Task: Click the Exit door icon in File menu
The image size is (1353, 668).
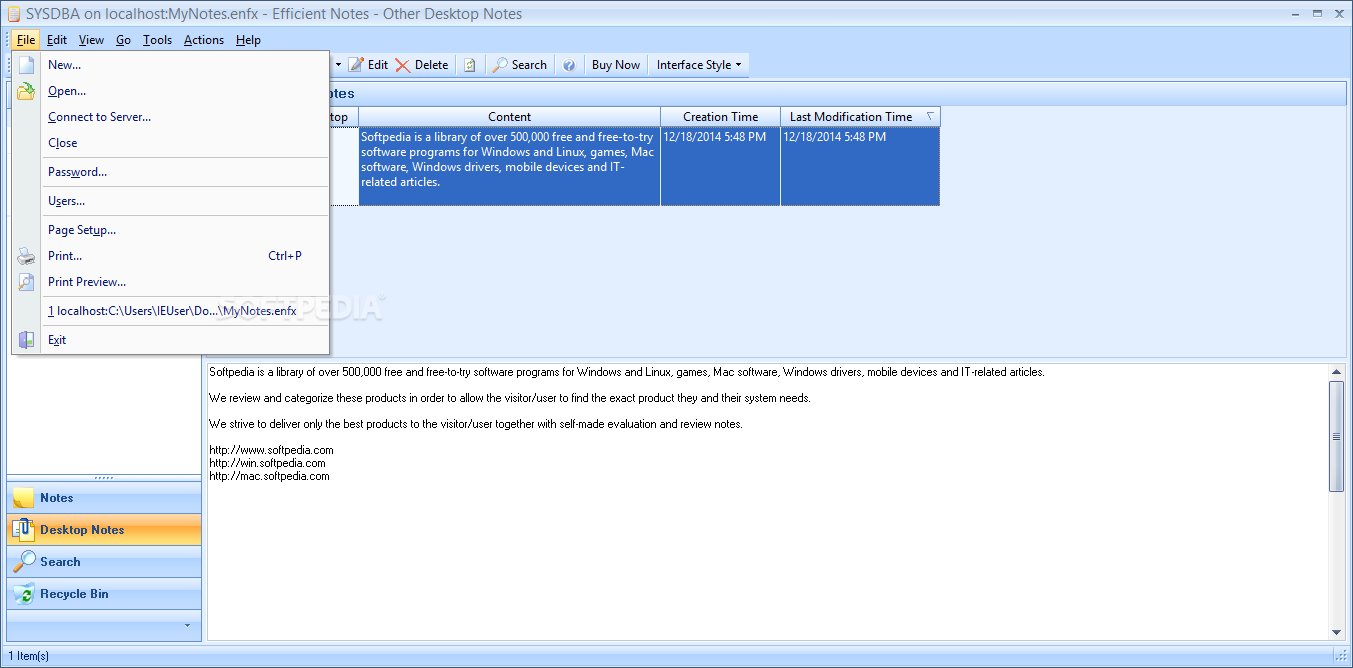Action: (x=27, y=340)
